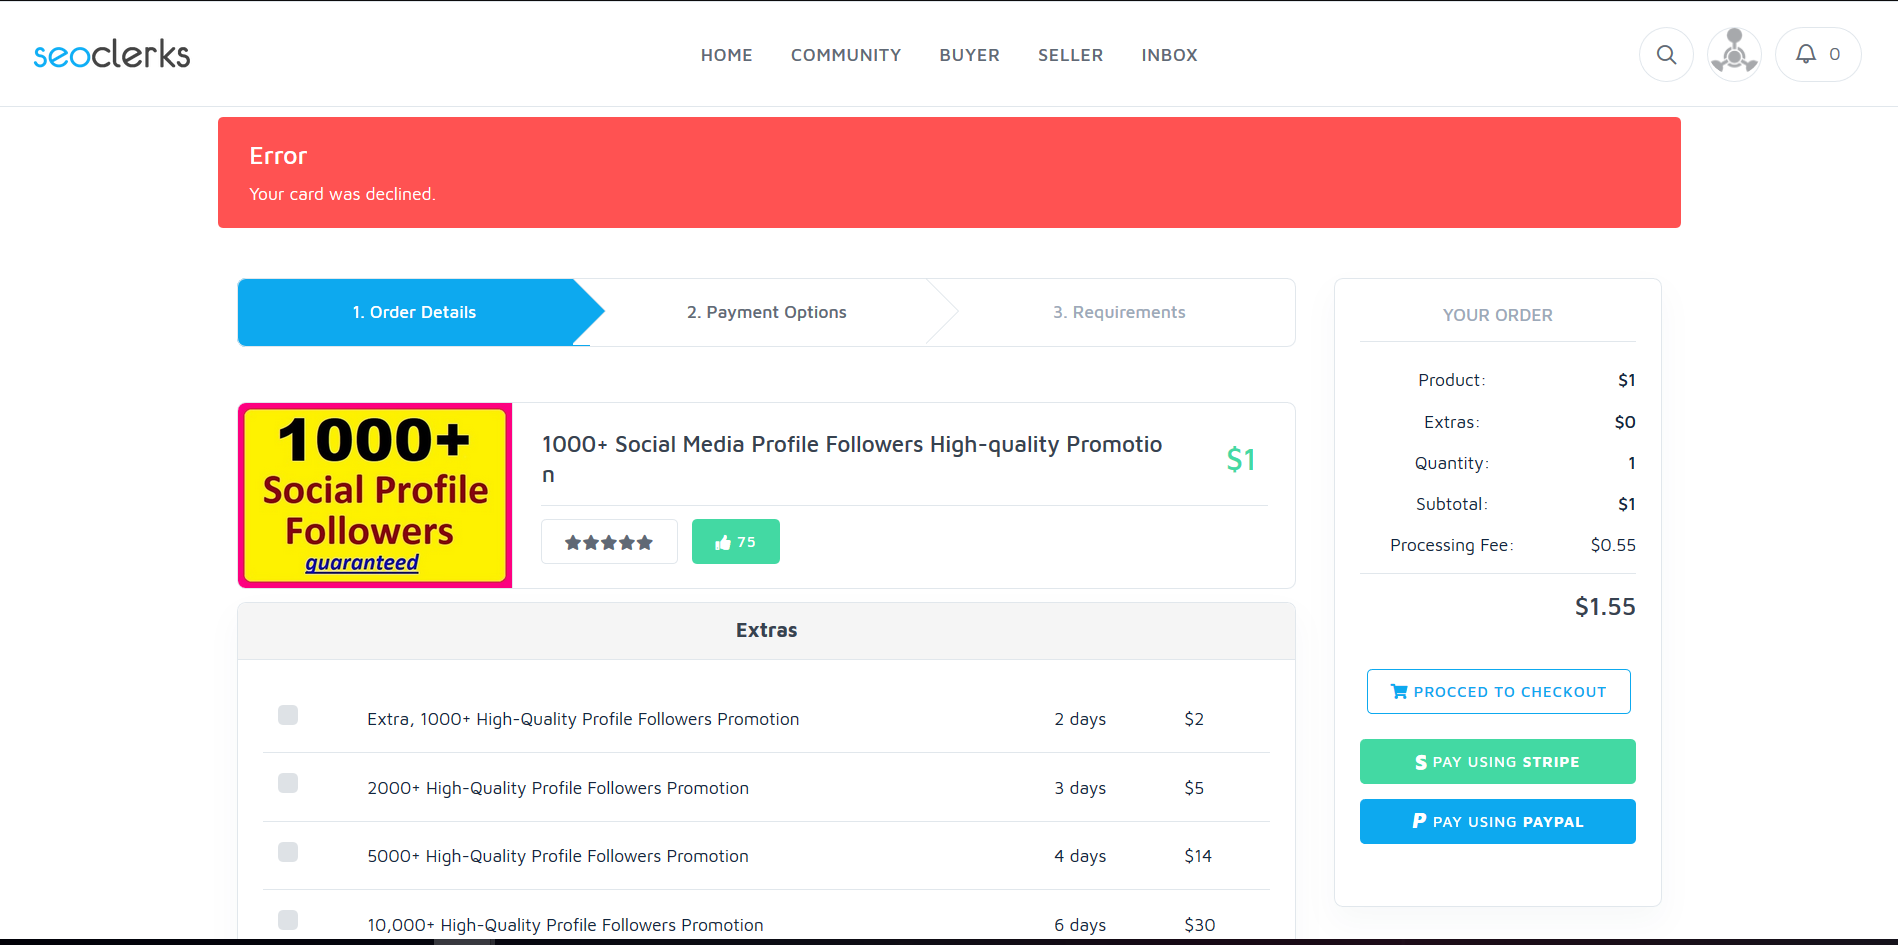This screenshot has height=945, width=1898.
Task: Click the five-star rating box
Action: click(609, 542)
